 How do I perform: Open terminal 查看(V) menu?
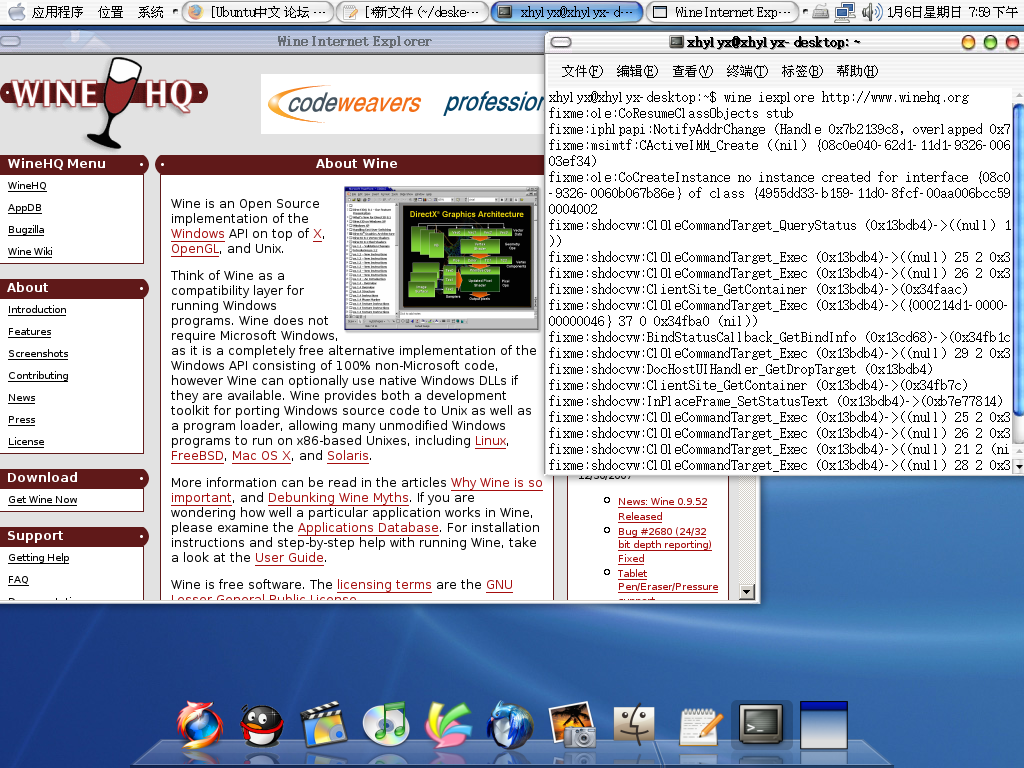(692, 71)
